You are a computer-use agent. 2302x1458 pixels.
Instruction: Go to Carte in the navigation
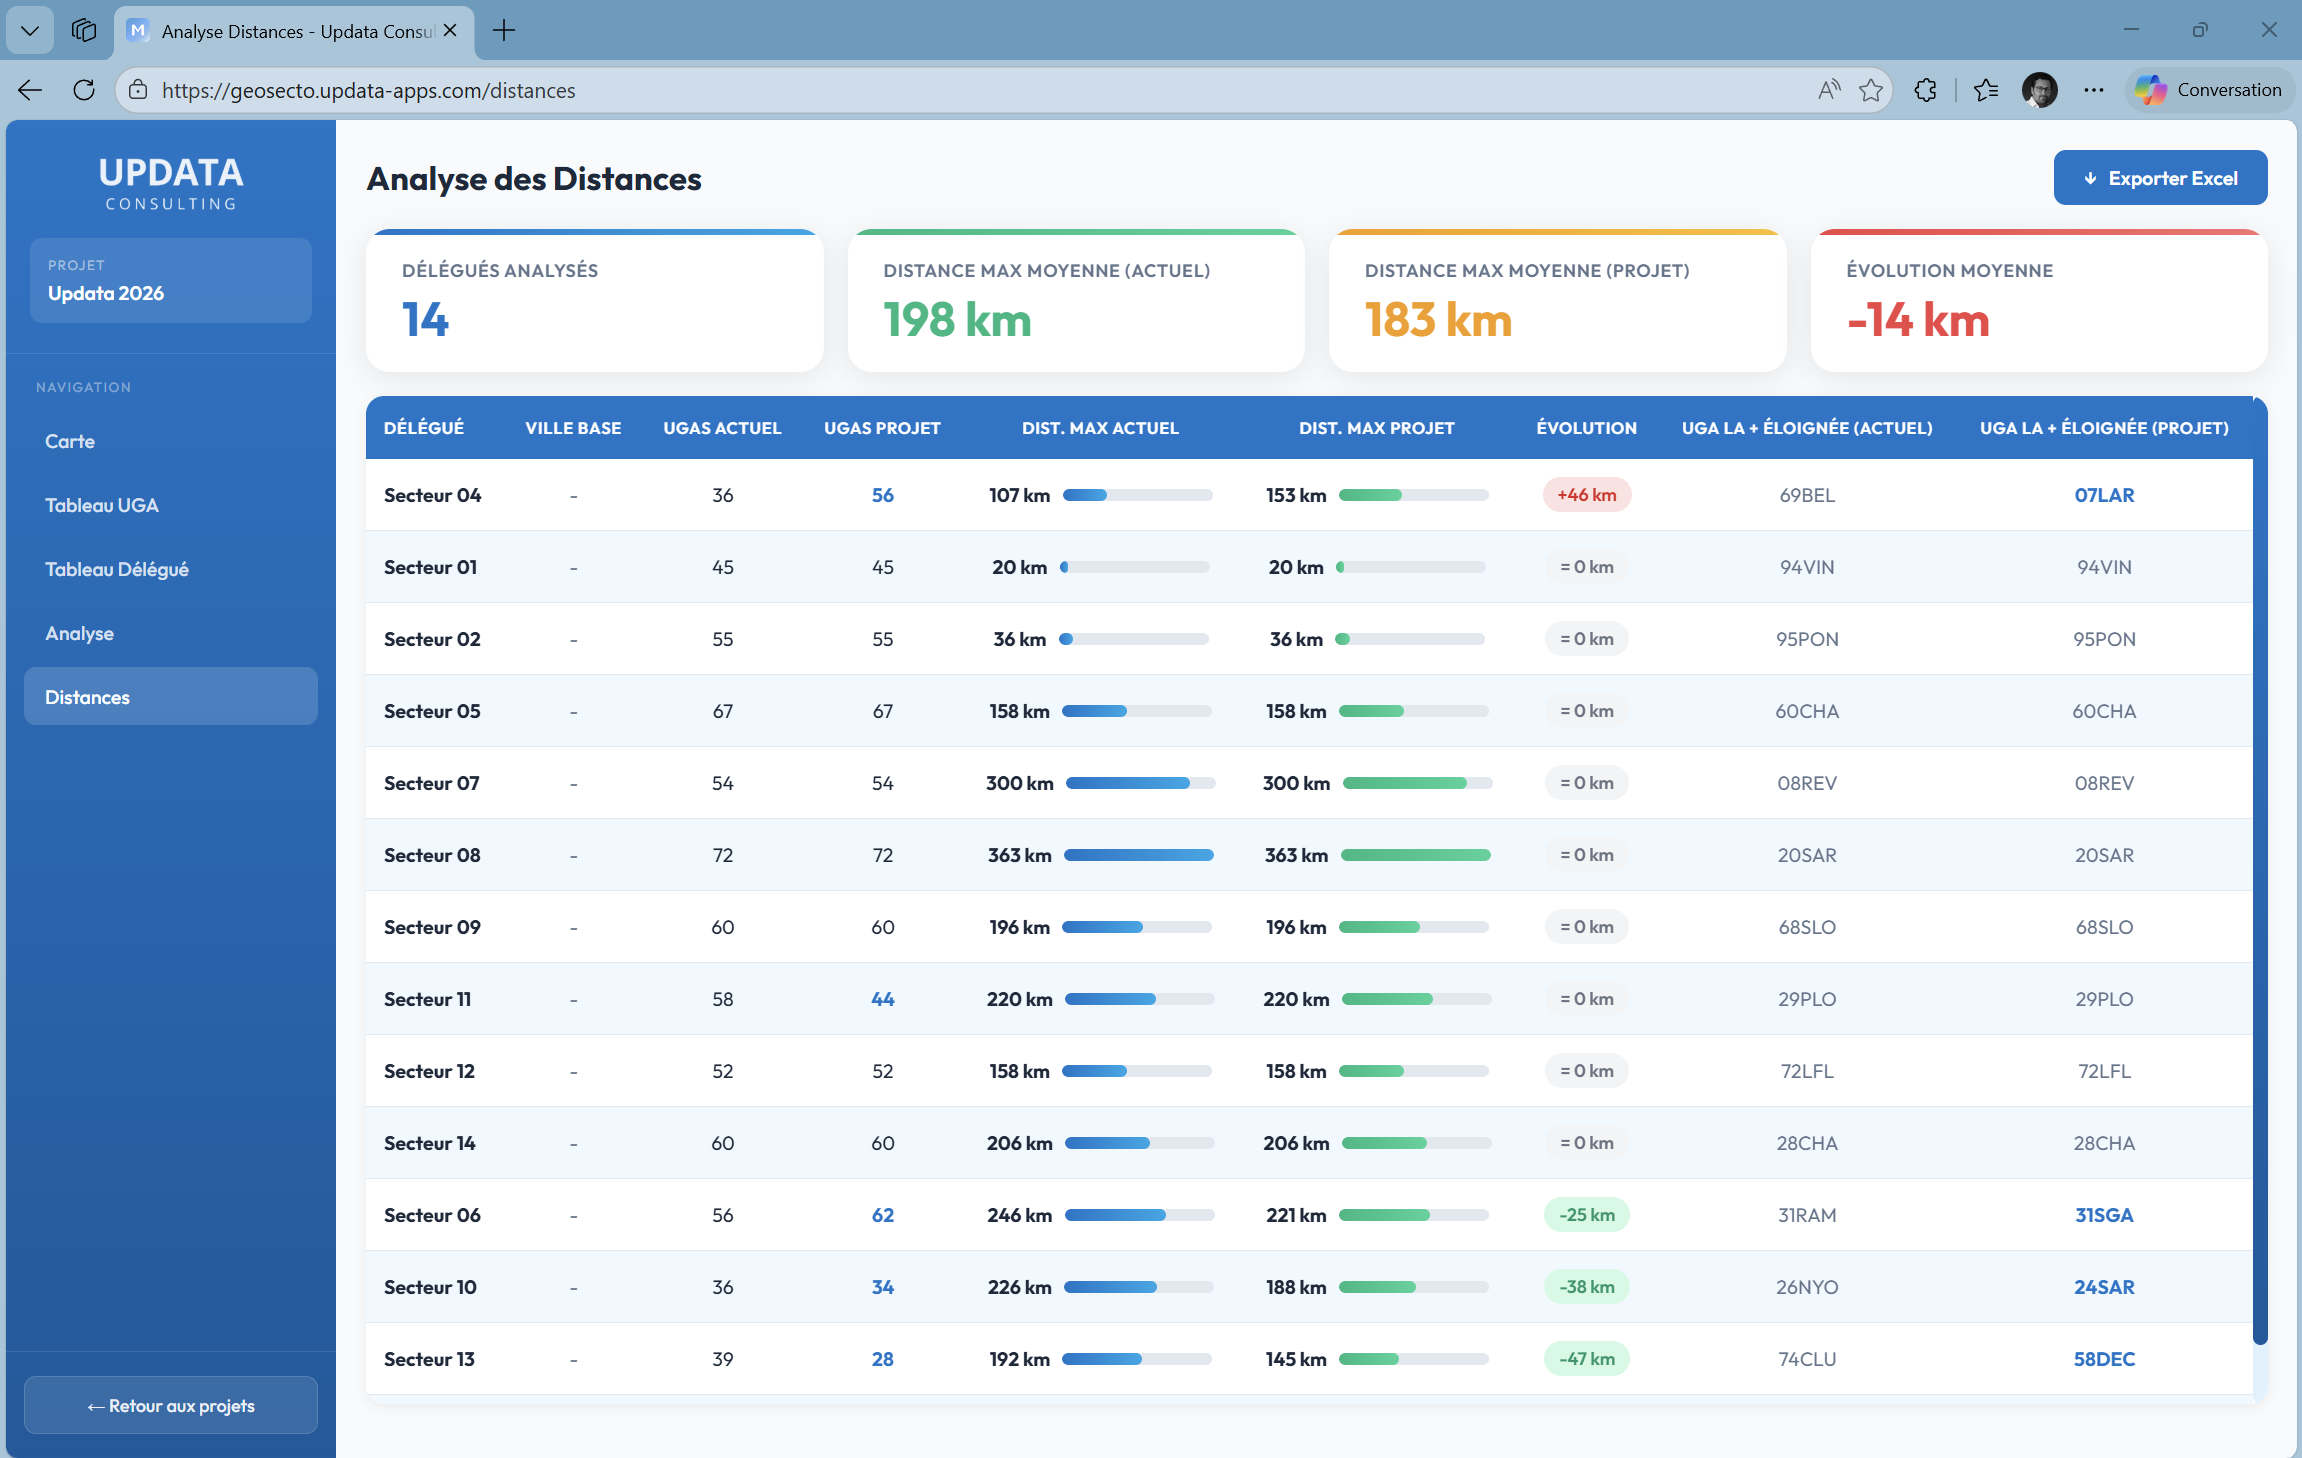(x=70, y=441)
